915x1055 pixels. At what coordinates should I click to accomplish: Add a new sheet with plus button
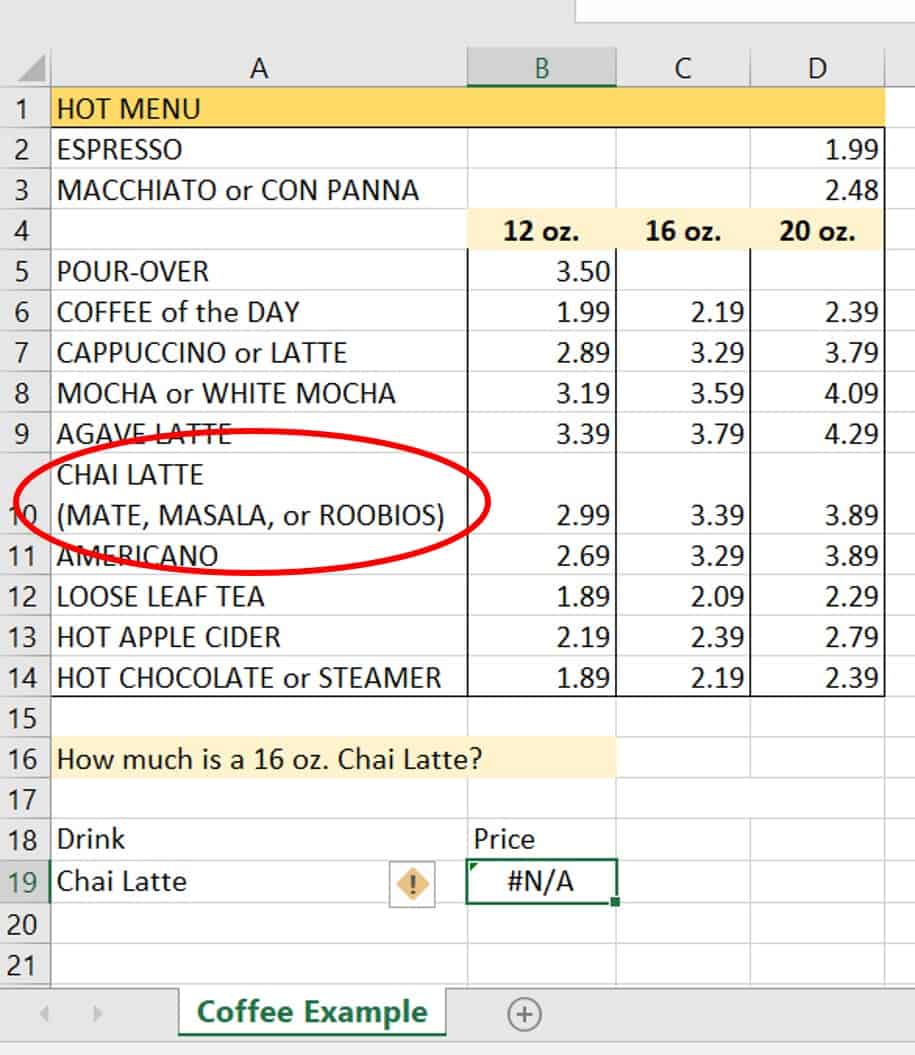(524, 1014)
